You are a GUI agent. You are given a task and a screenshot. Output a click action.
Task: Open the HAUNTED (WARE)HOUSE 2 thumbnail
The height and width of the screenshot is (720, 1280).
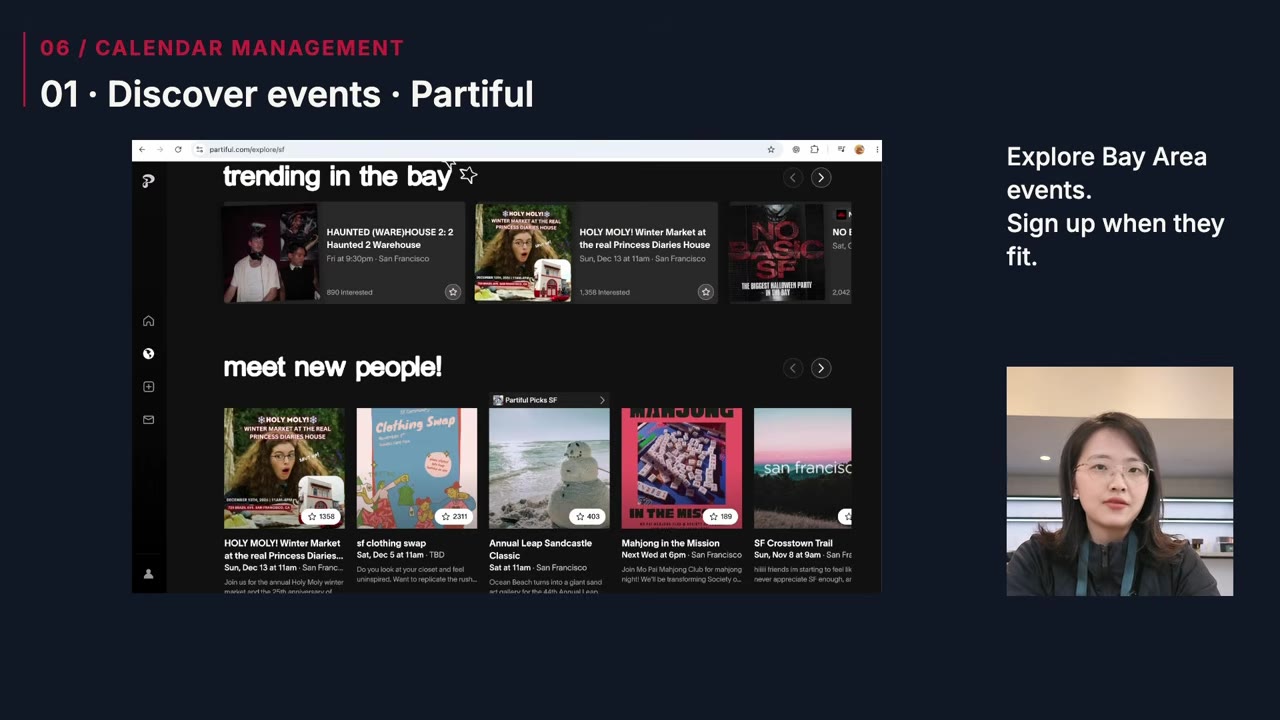click(x=270, y=253)
